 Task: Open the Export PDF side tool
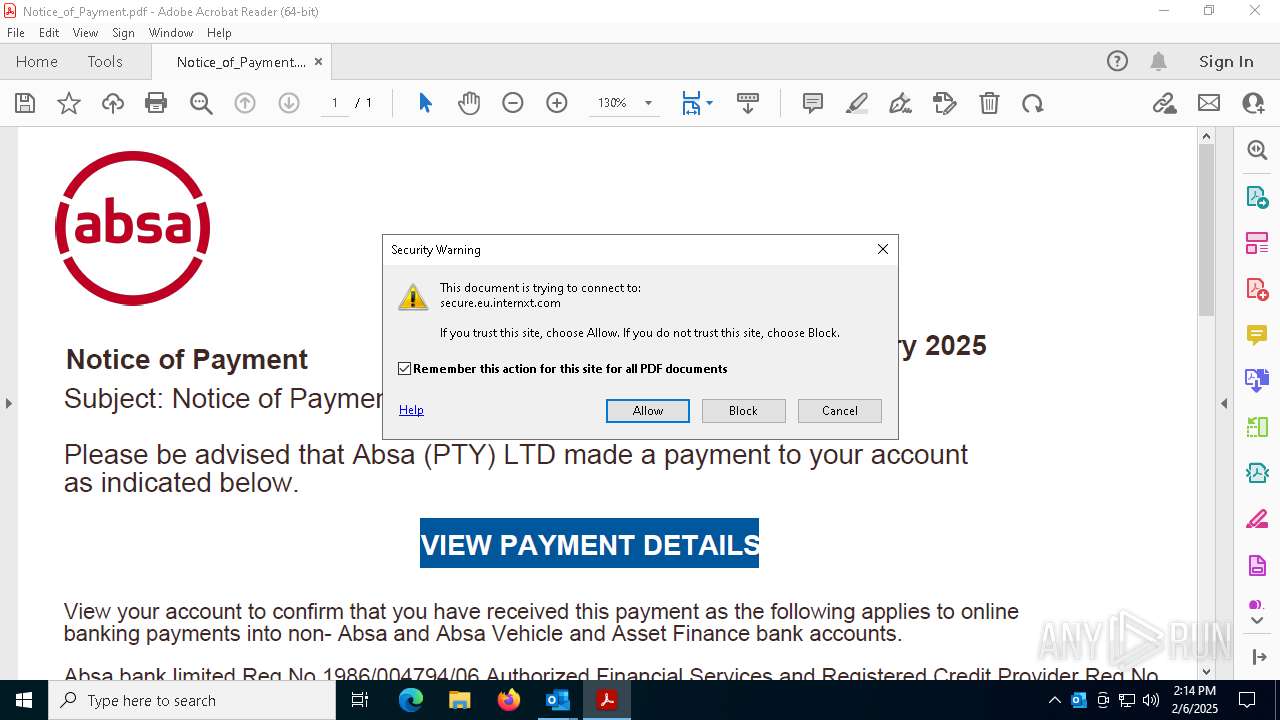1257,197
